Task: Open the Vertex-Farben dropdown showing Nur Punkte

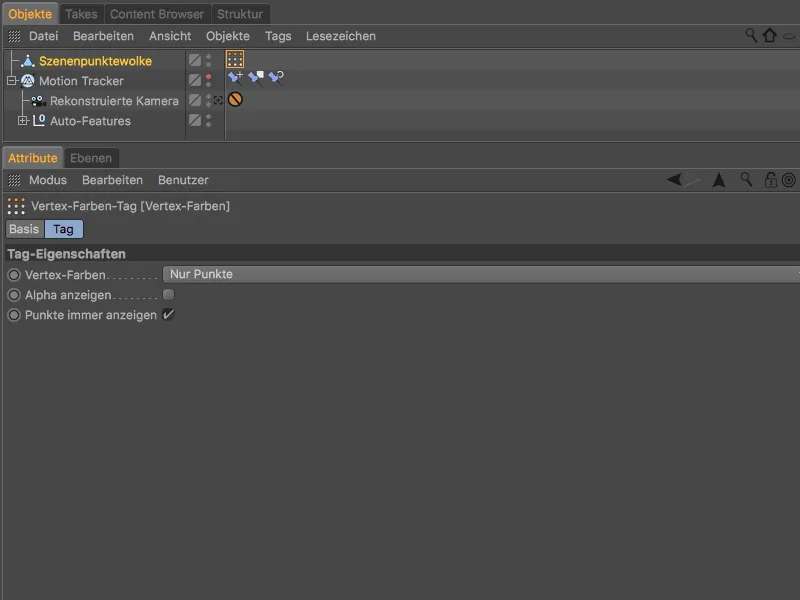Action: [x=481, y=274]
